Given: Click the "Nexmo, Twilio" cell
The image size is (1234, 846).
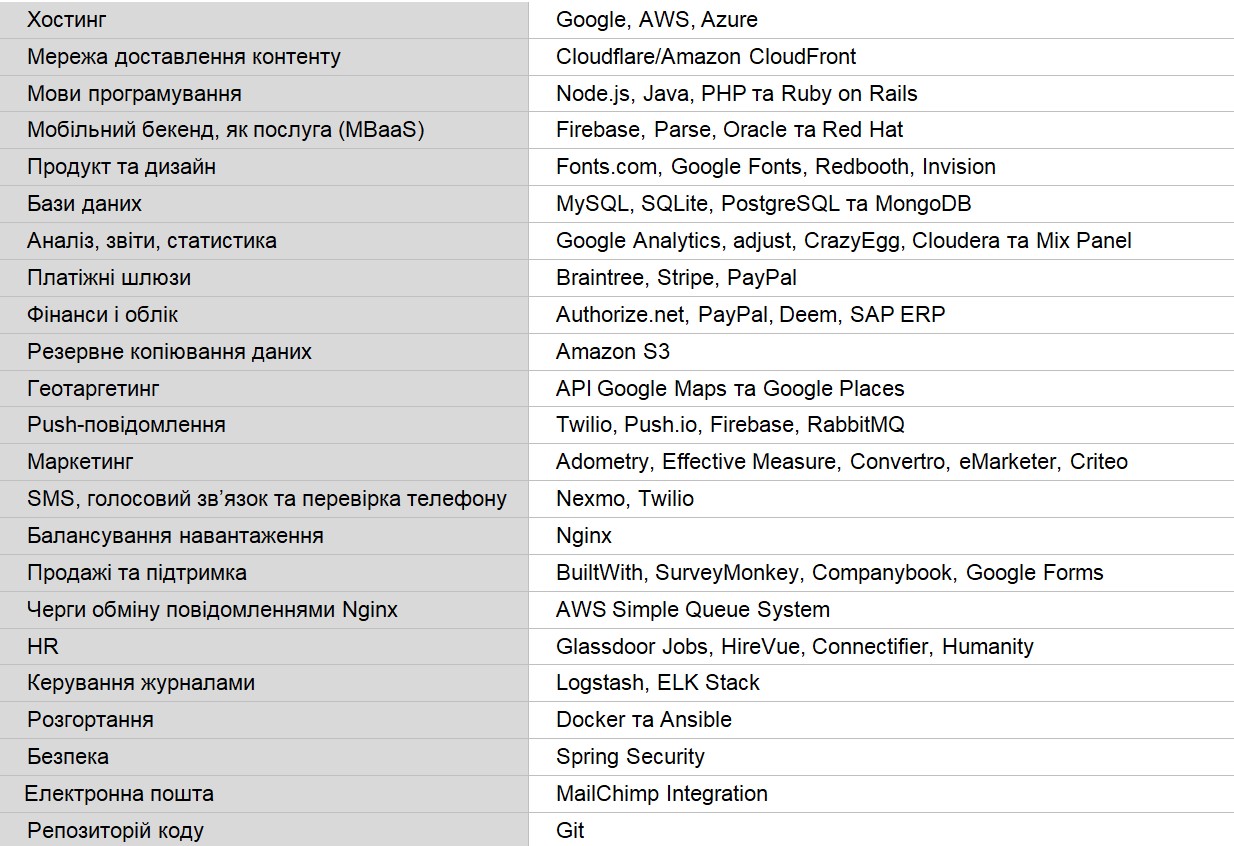Looking at the screenshot, I should click(x=625, y=499).
